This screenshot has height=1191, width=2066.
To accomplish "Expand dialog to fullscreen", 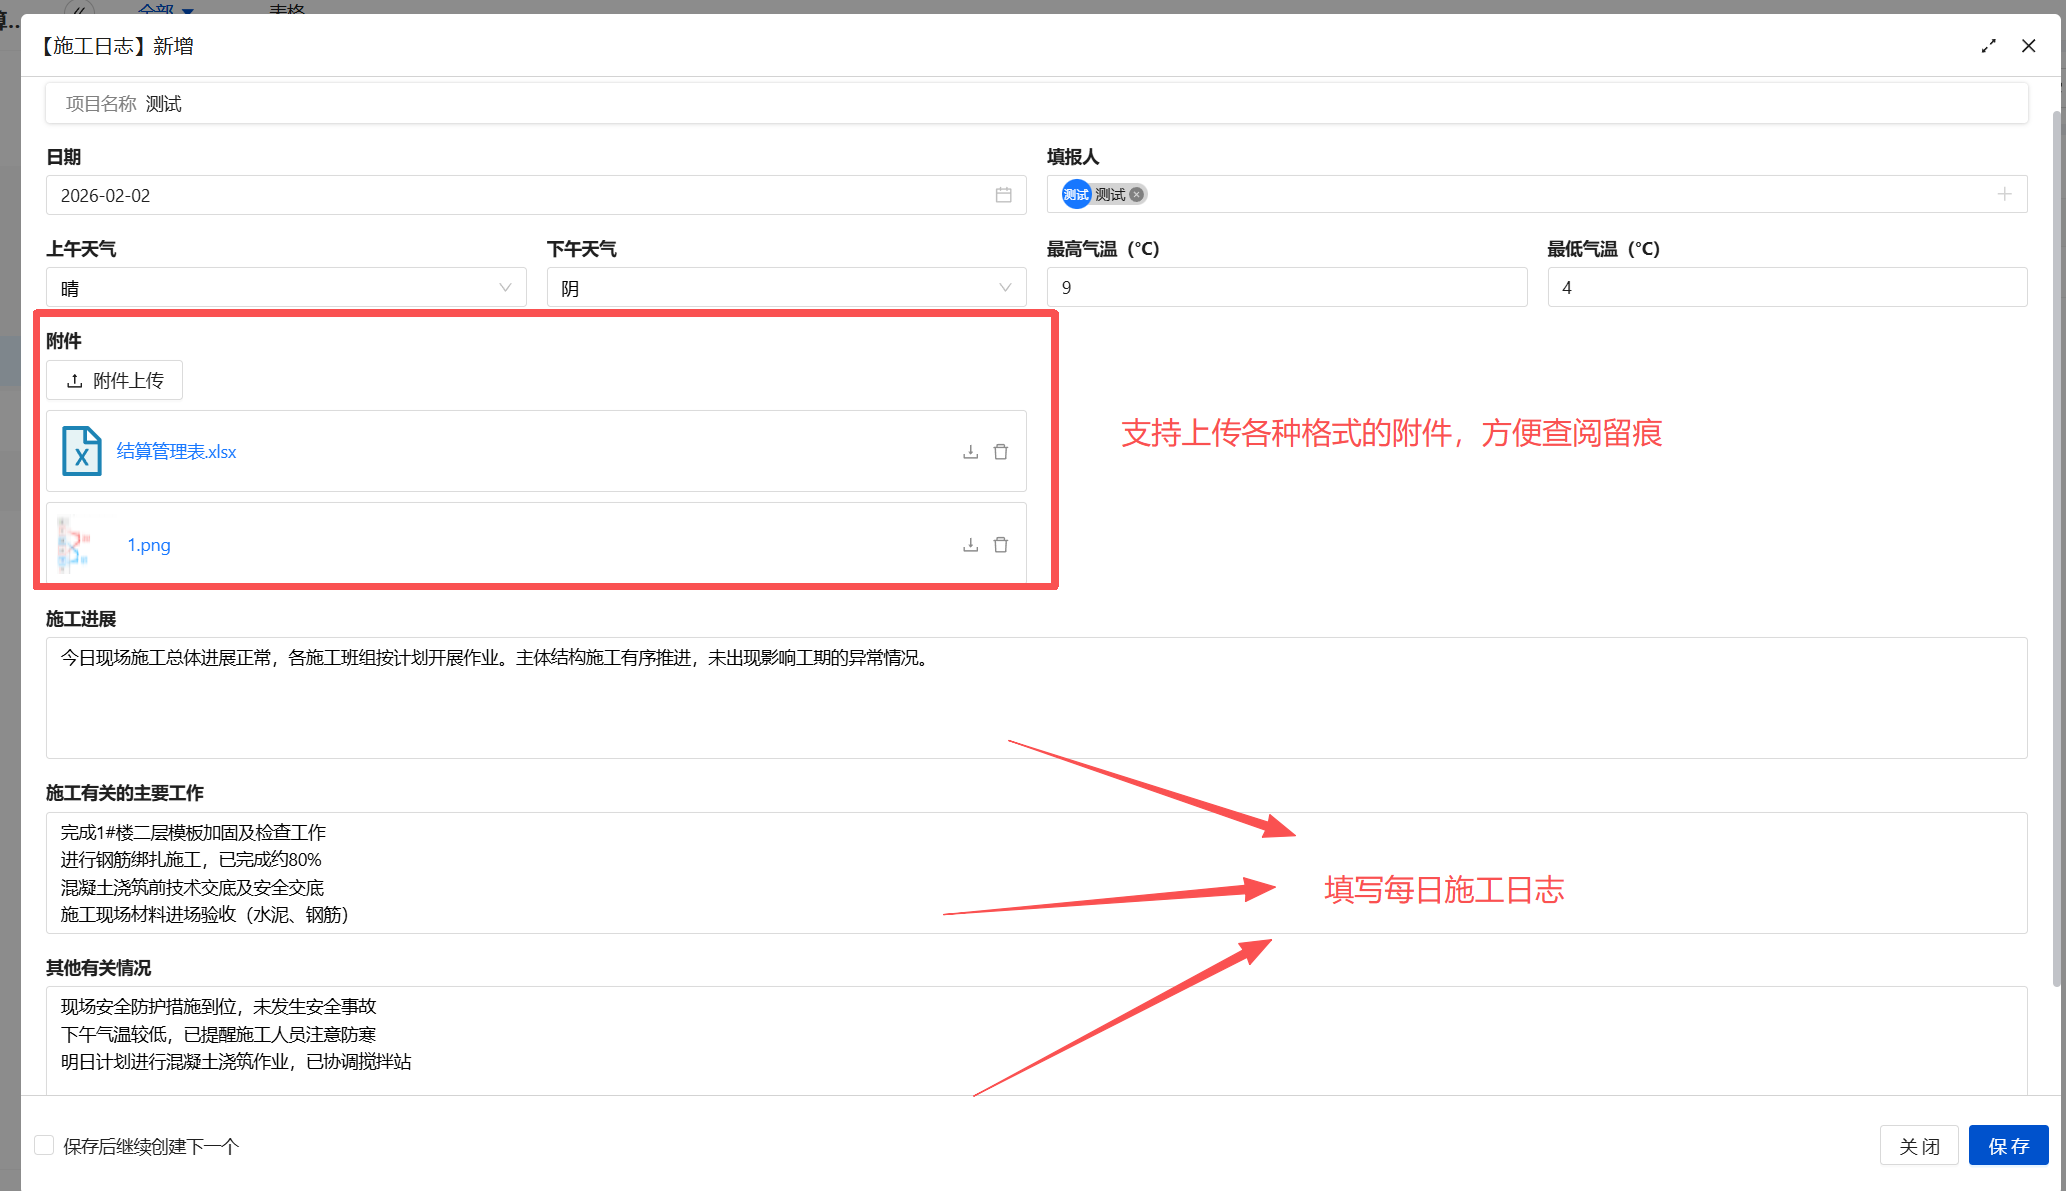I will (x=1988, y=46).
